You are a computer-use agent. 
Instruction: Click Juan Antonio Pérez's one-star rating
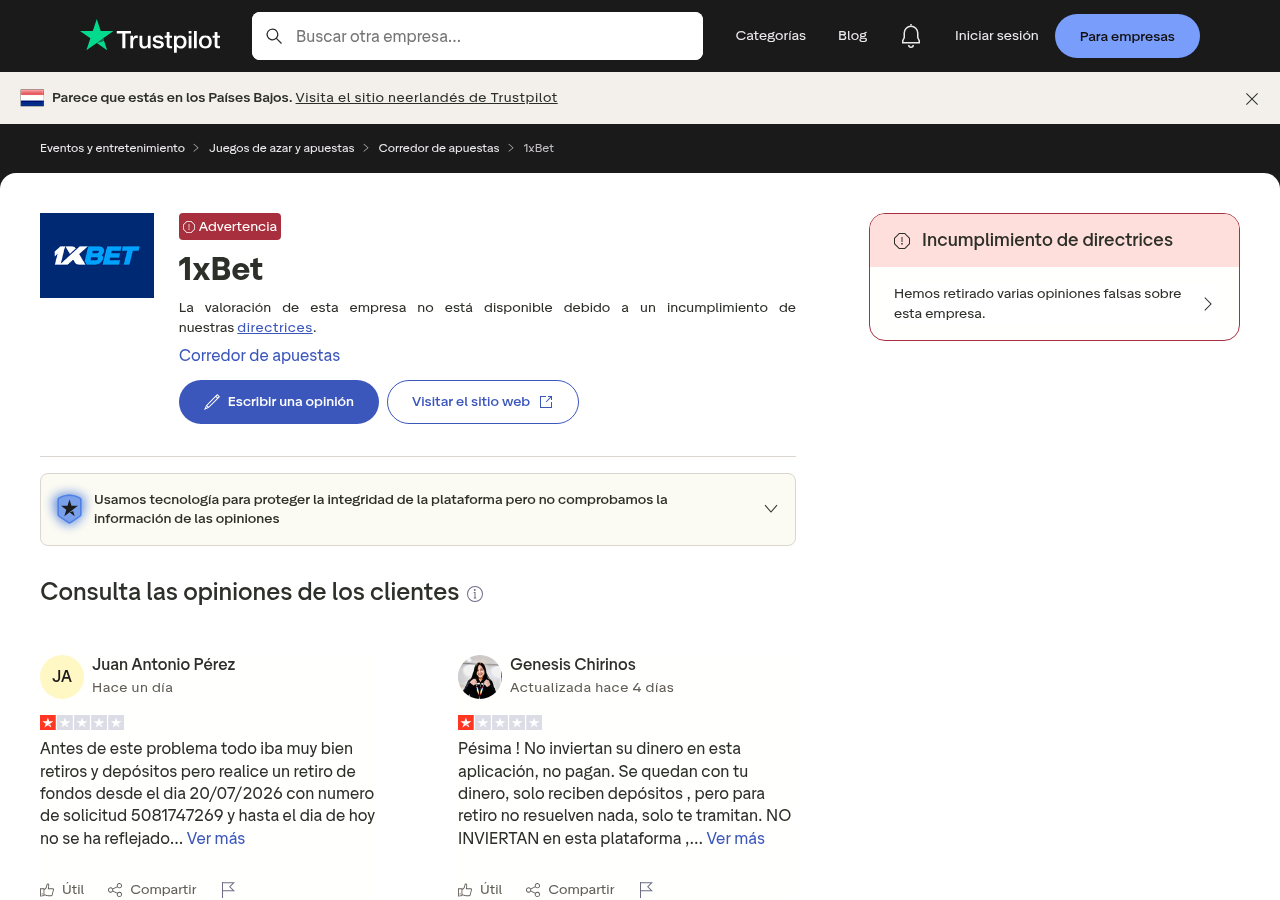pyautogui.click(x=82, y=722)
